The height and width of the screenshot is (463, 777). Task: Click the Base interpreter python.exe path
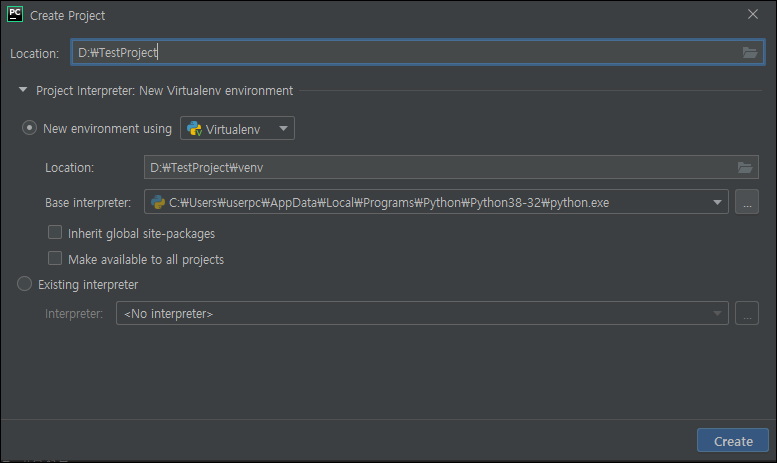pos(389,203)
